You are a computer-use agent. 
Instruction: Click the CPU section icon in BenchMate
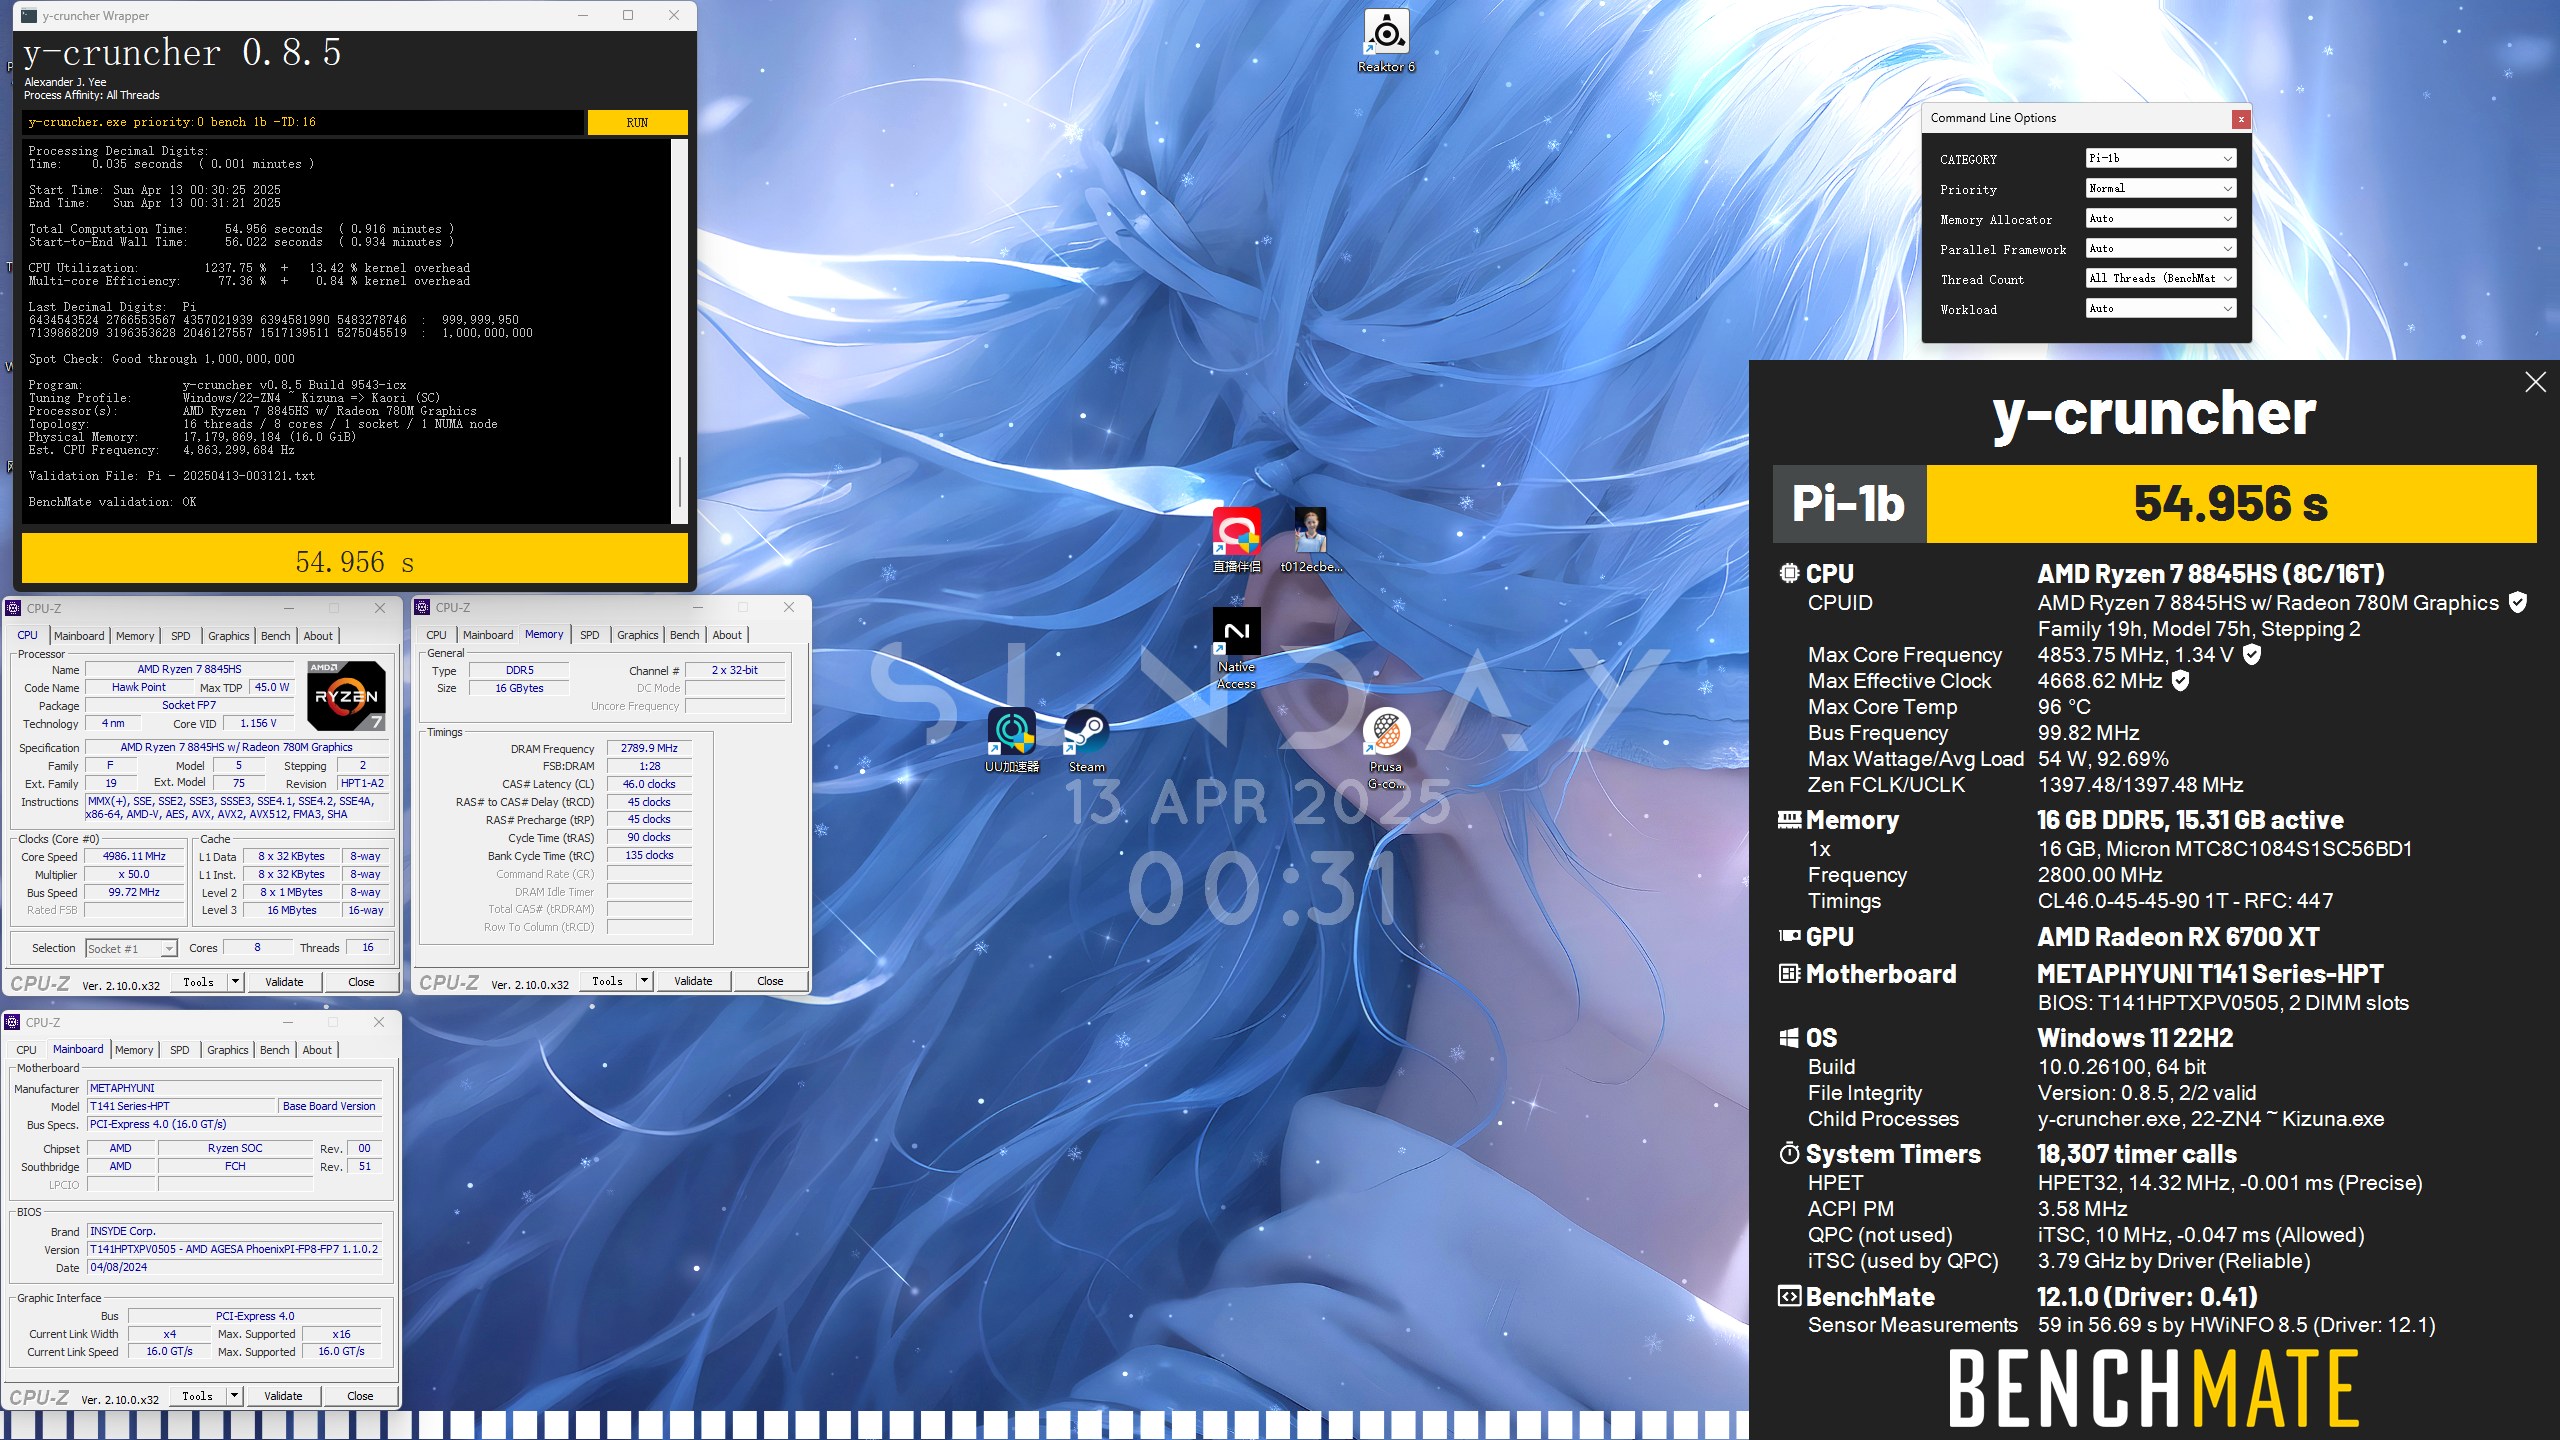pos(1789,573)
